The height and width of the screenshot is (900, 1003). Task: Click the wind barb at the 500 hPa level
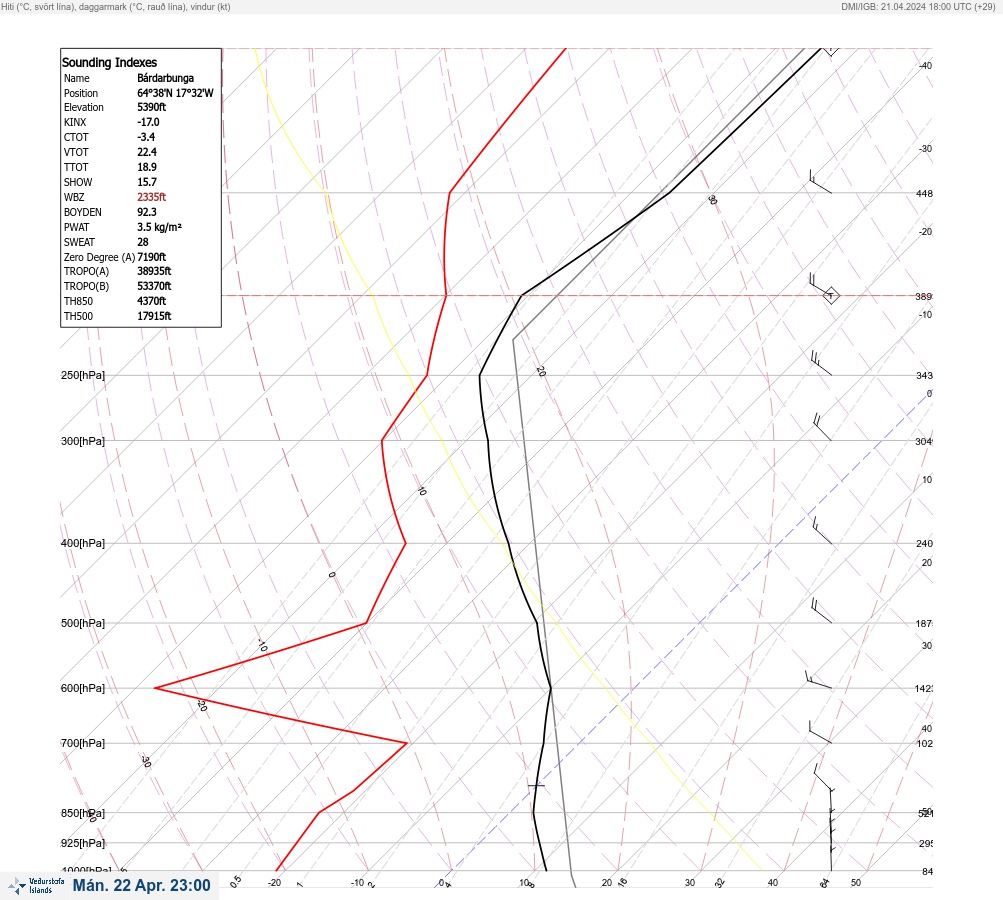[x=821, y=610]
